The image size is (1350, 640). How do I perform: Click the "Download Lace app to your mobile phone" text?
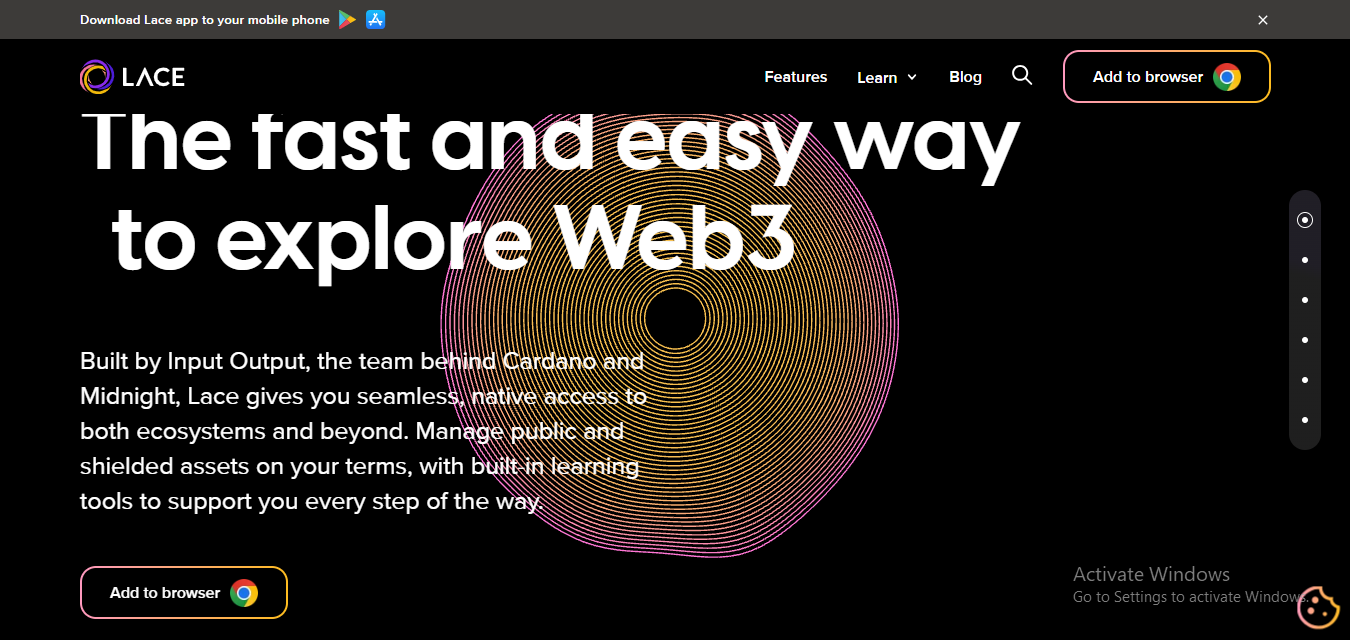click(205, 20)
